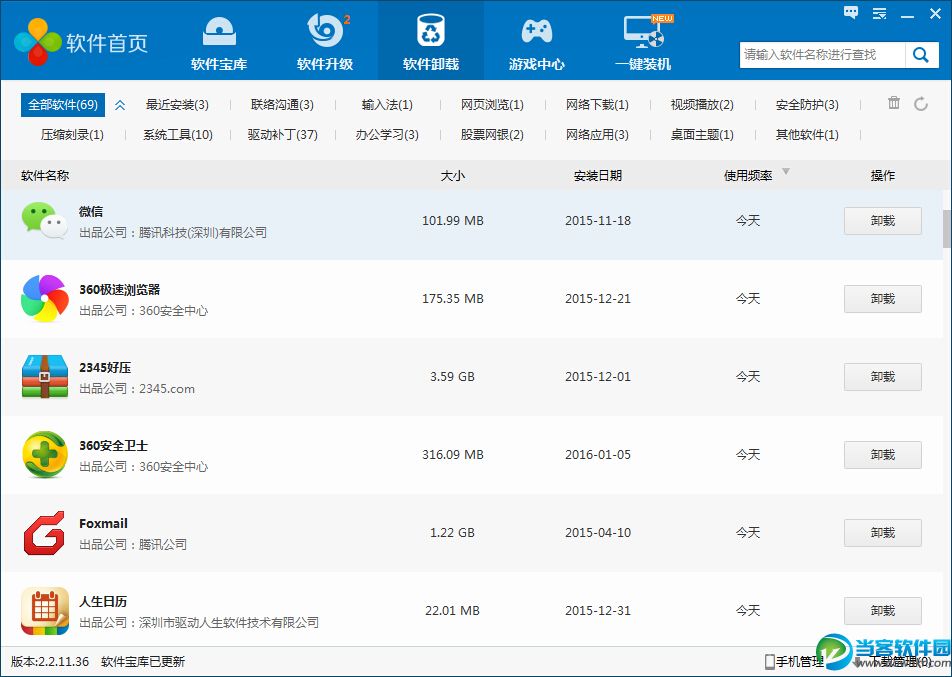Click the 软件首页 home logo
The image size is (952, 677).
click(x=80, y=42)
